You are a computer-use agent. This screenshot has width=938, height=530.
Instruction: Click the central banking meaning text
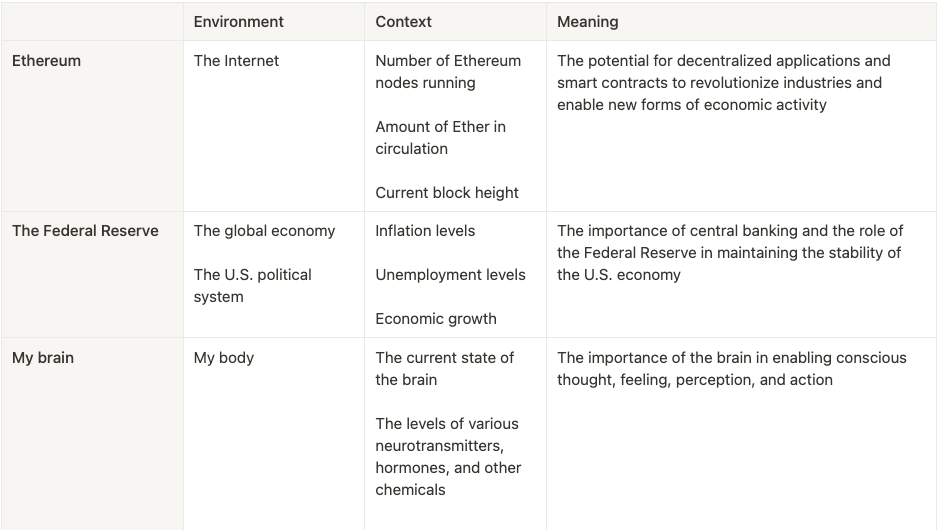(x=730, y=252)
